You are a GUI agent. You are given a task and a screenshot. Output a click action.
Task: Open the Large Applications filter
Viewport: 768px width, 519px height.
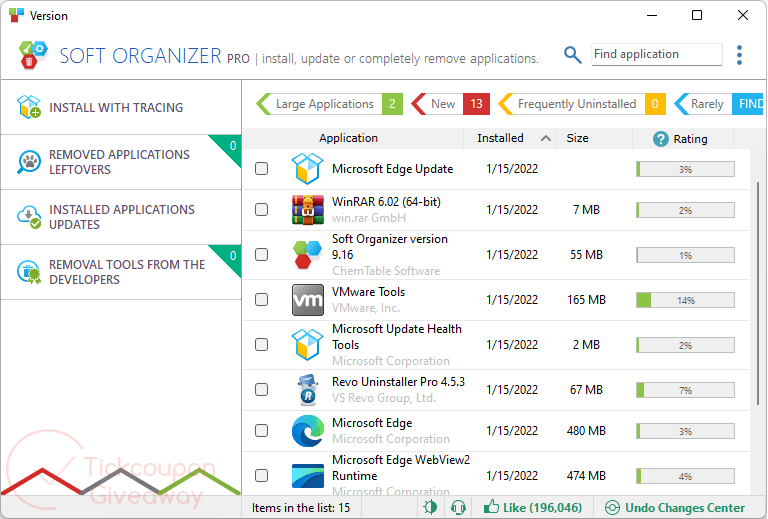[329, 104]
